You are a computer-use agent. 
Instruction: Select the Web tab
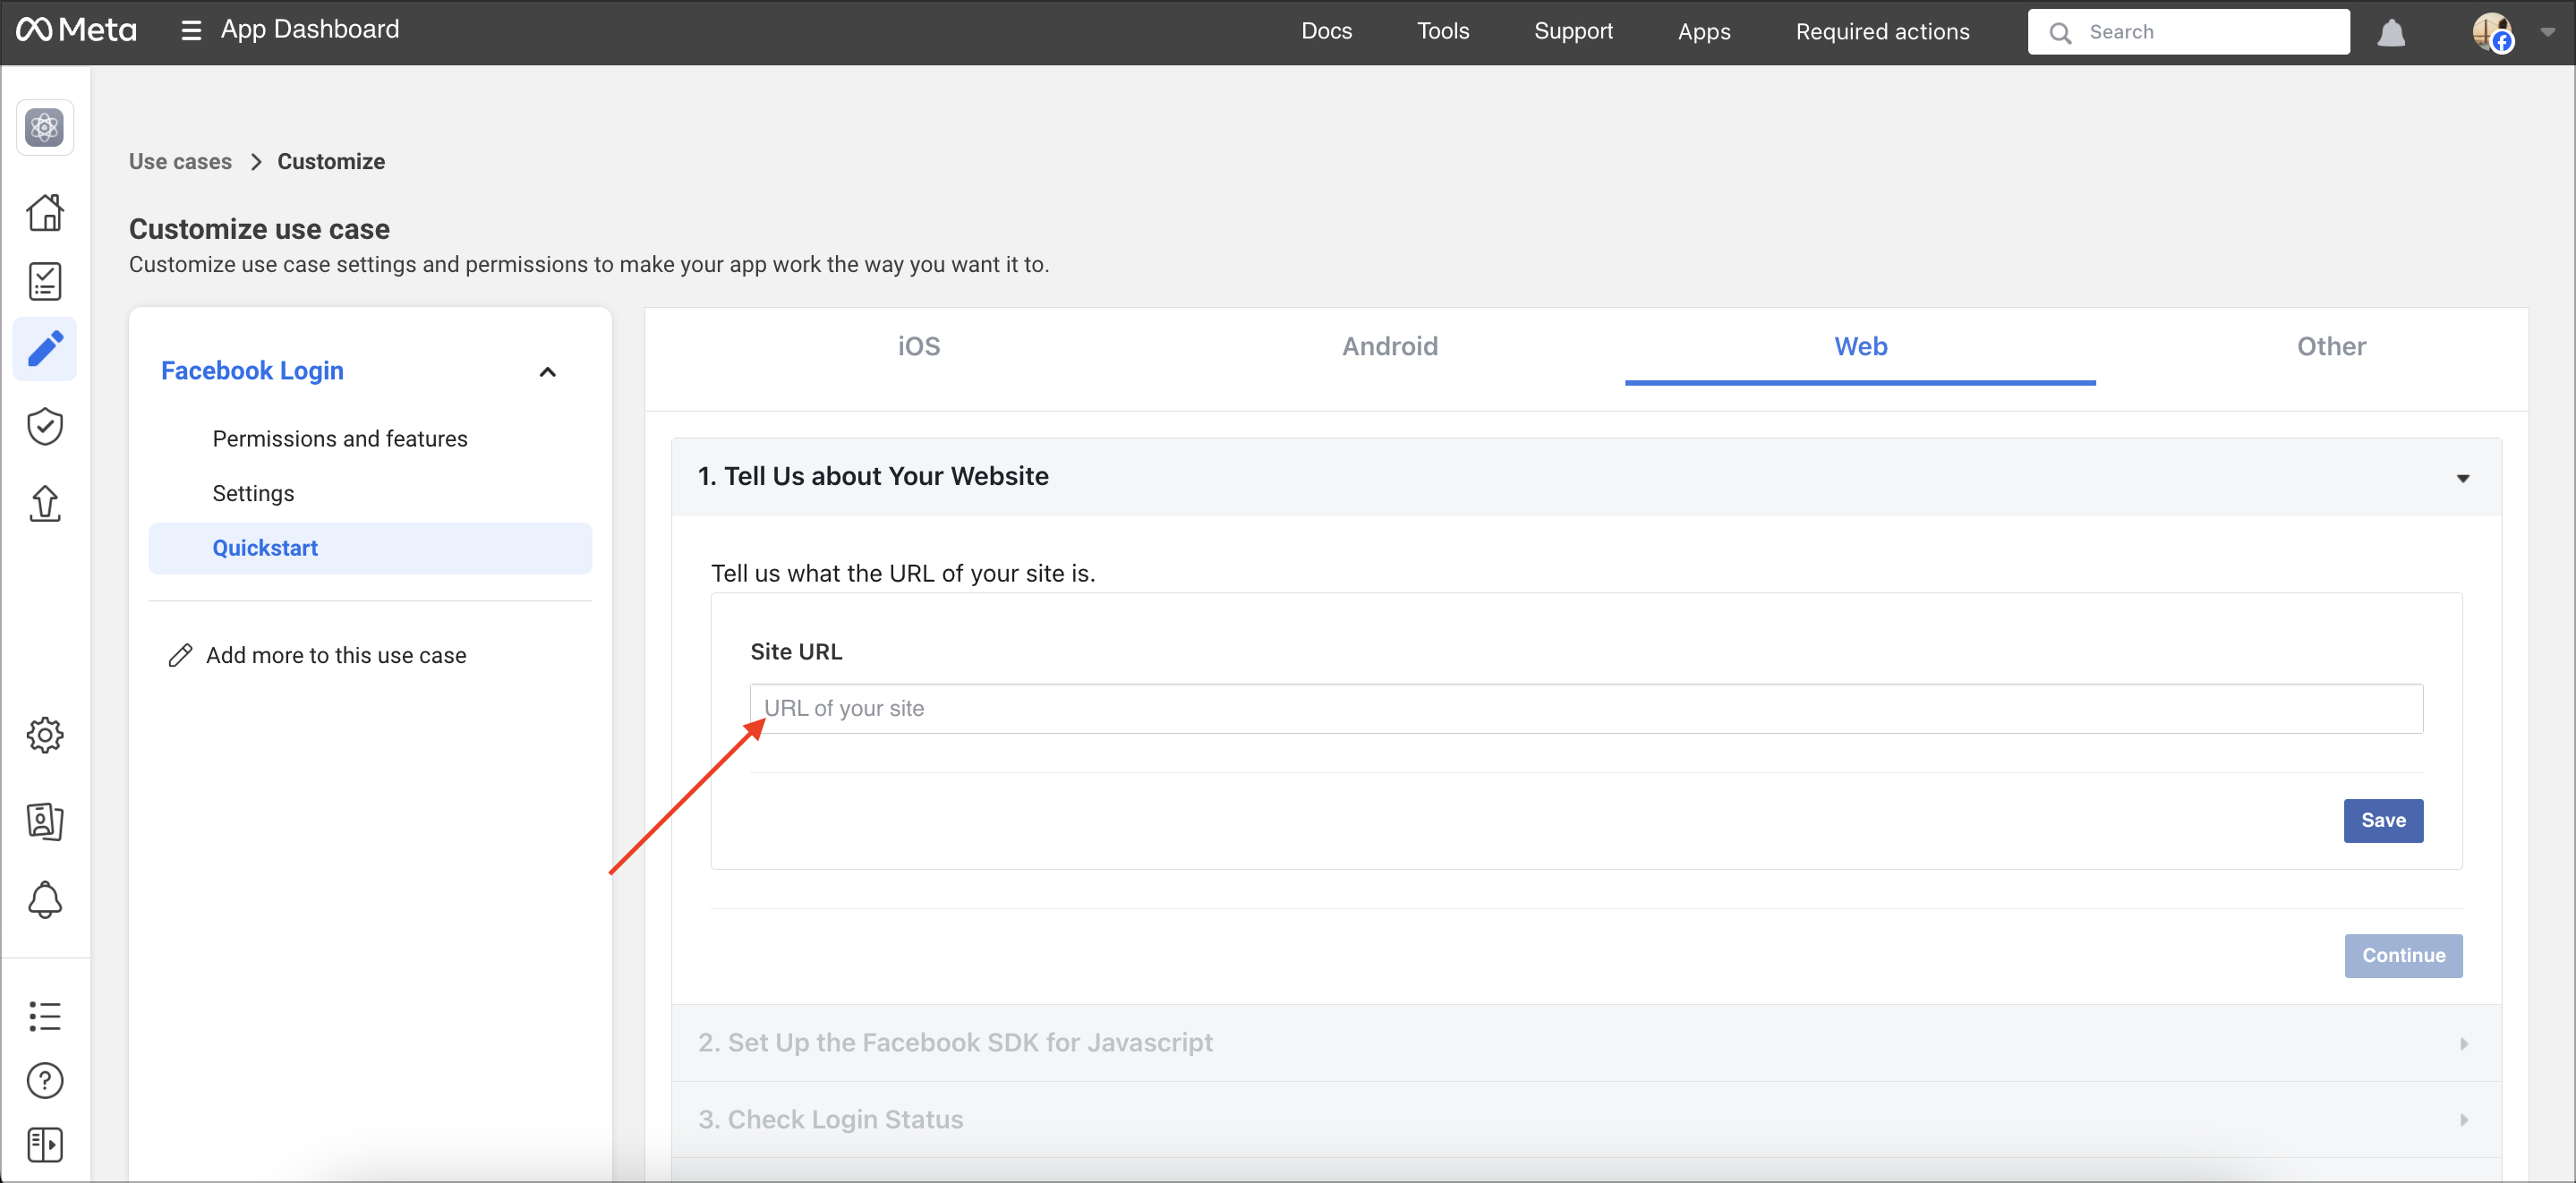pyautogui.click(x=1860, y=347)
